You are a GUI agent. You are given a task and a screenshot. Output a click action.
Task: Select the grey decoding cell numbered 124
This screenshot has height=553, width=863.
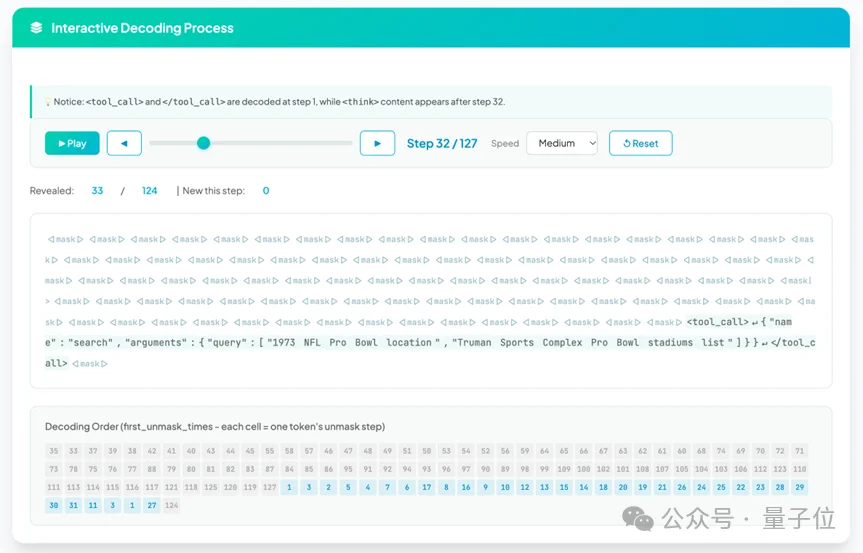click(171, 505)
